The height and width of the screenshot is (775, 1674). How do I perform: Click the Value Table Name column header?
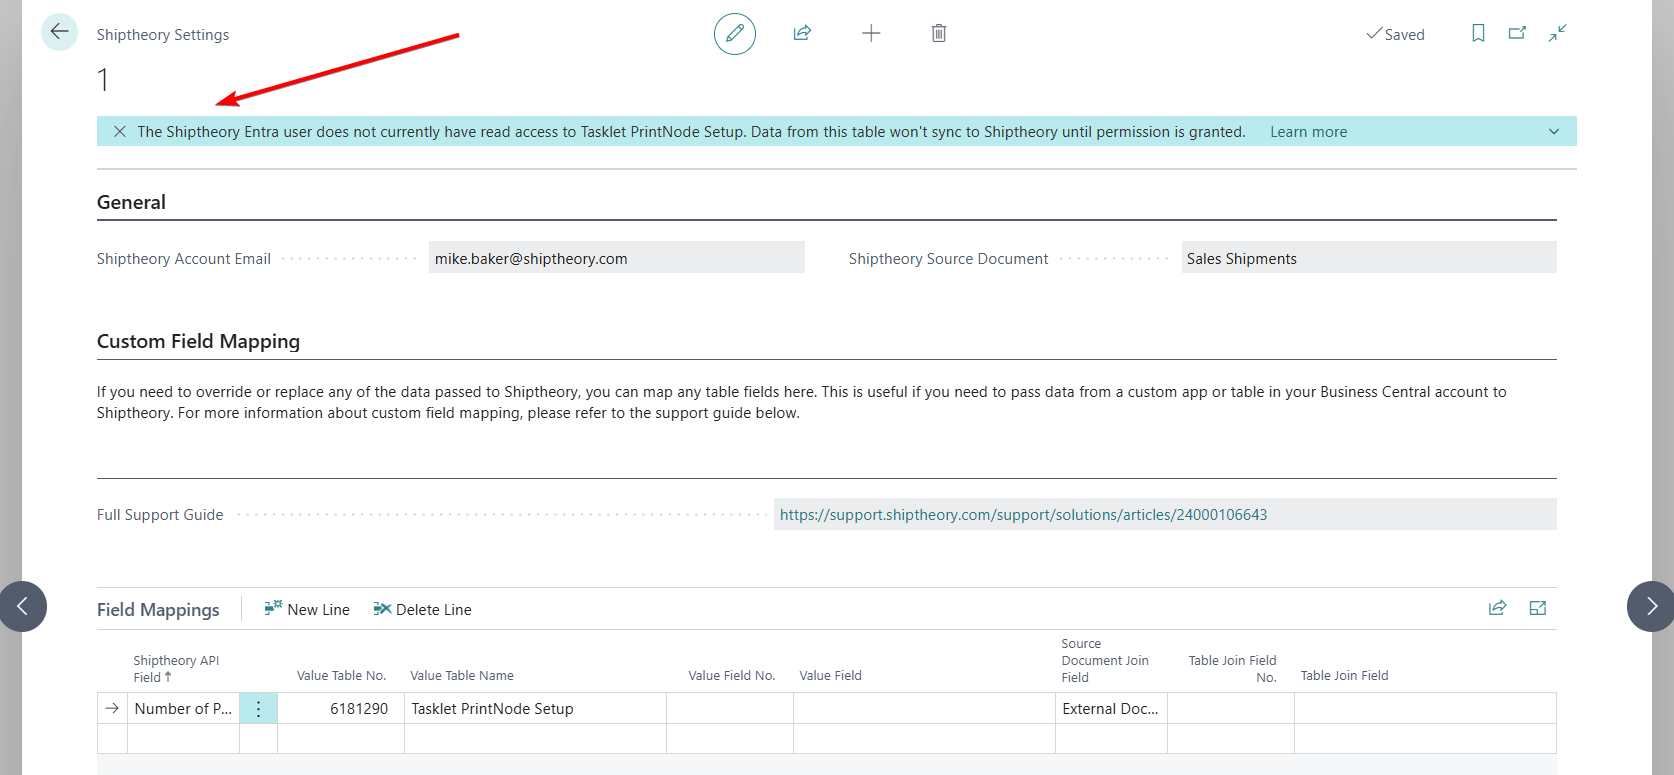pyautogui.click(x=462, y=676)
